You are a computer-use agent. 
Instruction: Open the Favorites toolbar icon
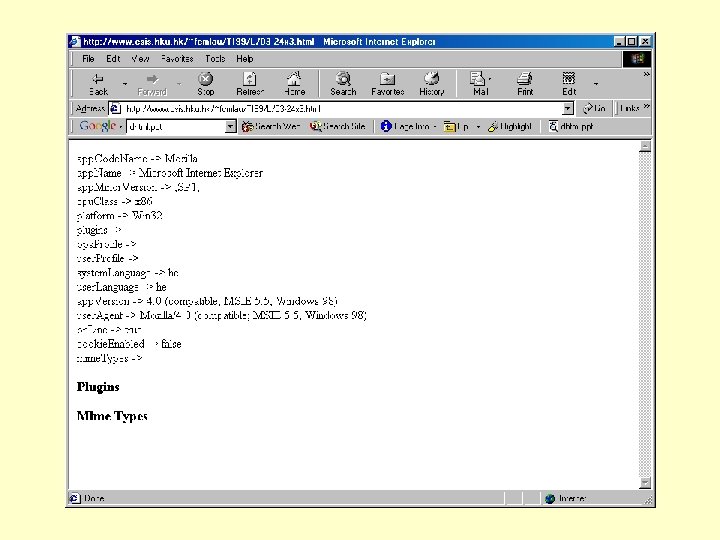click(387, 79)
